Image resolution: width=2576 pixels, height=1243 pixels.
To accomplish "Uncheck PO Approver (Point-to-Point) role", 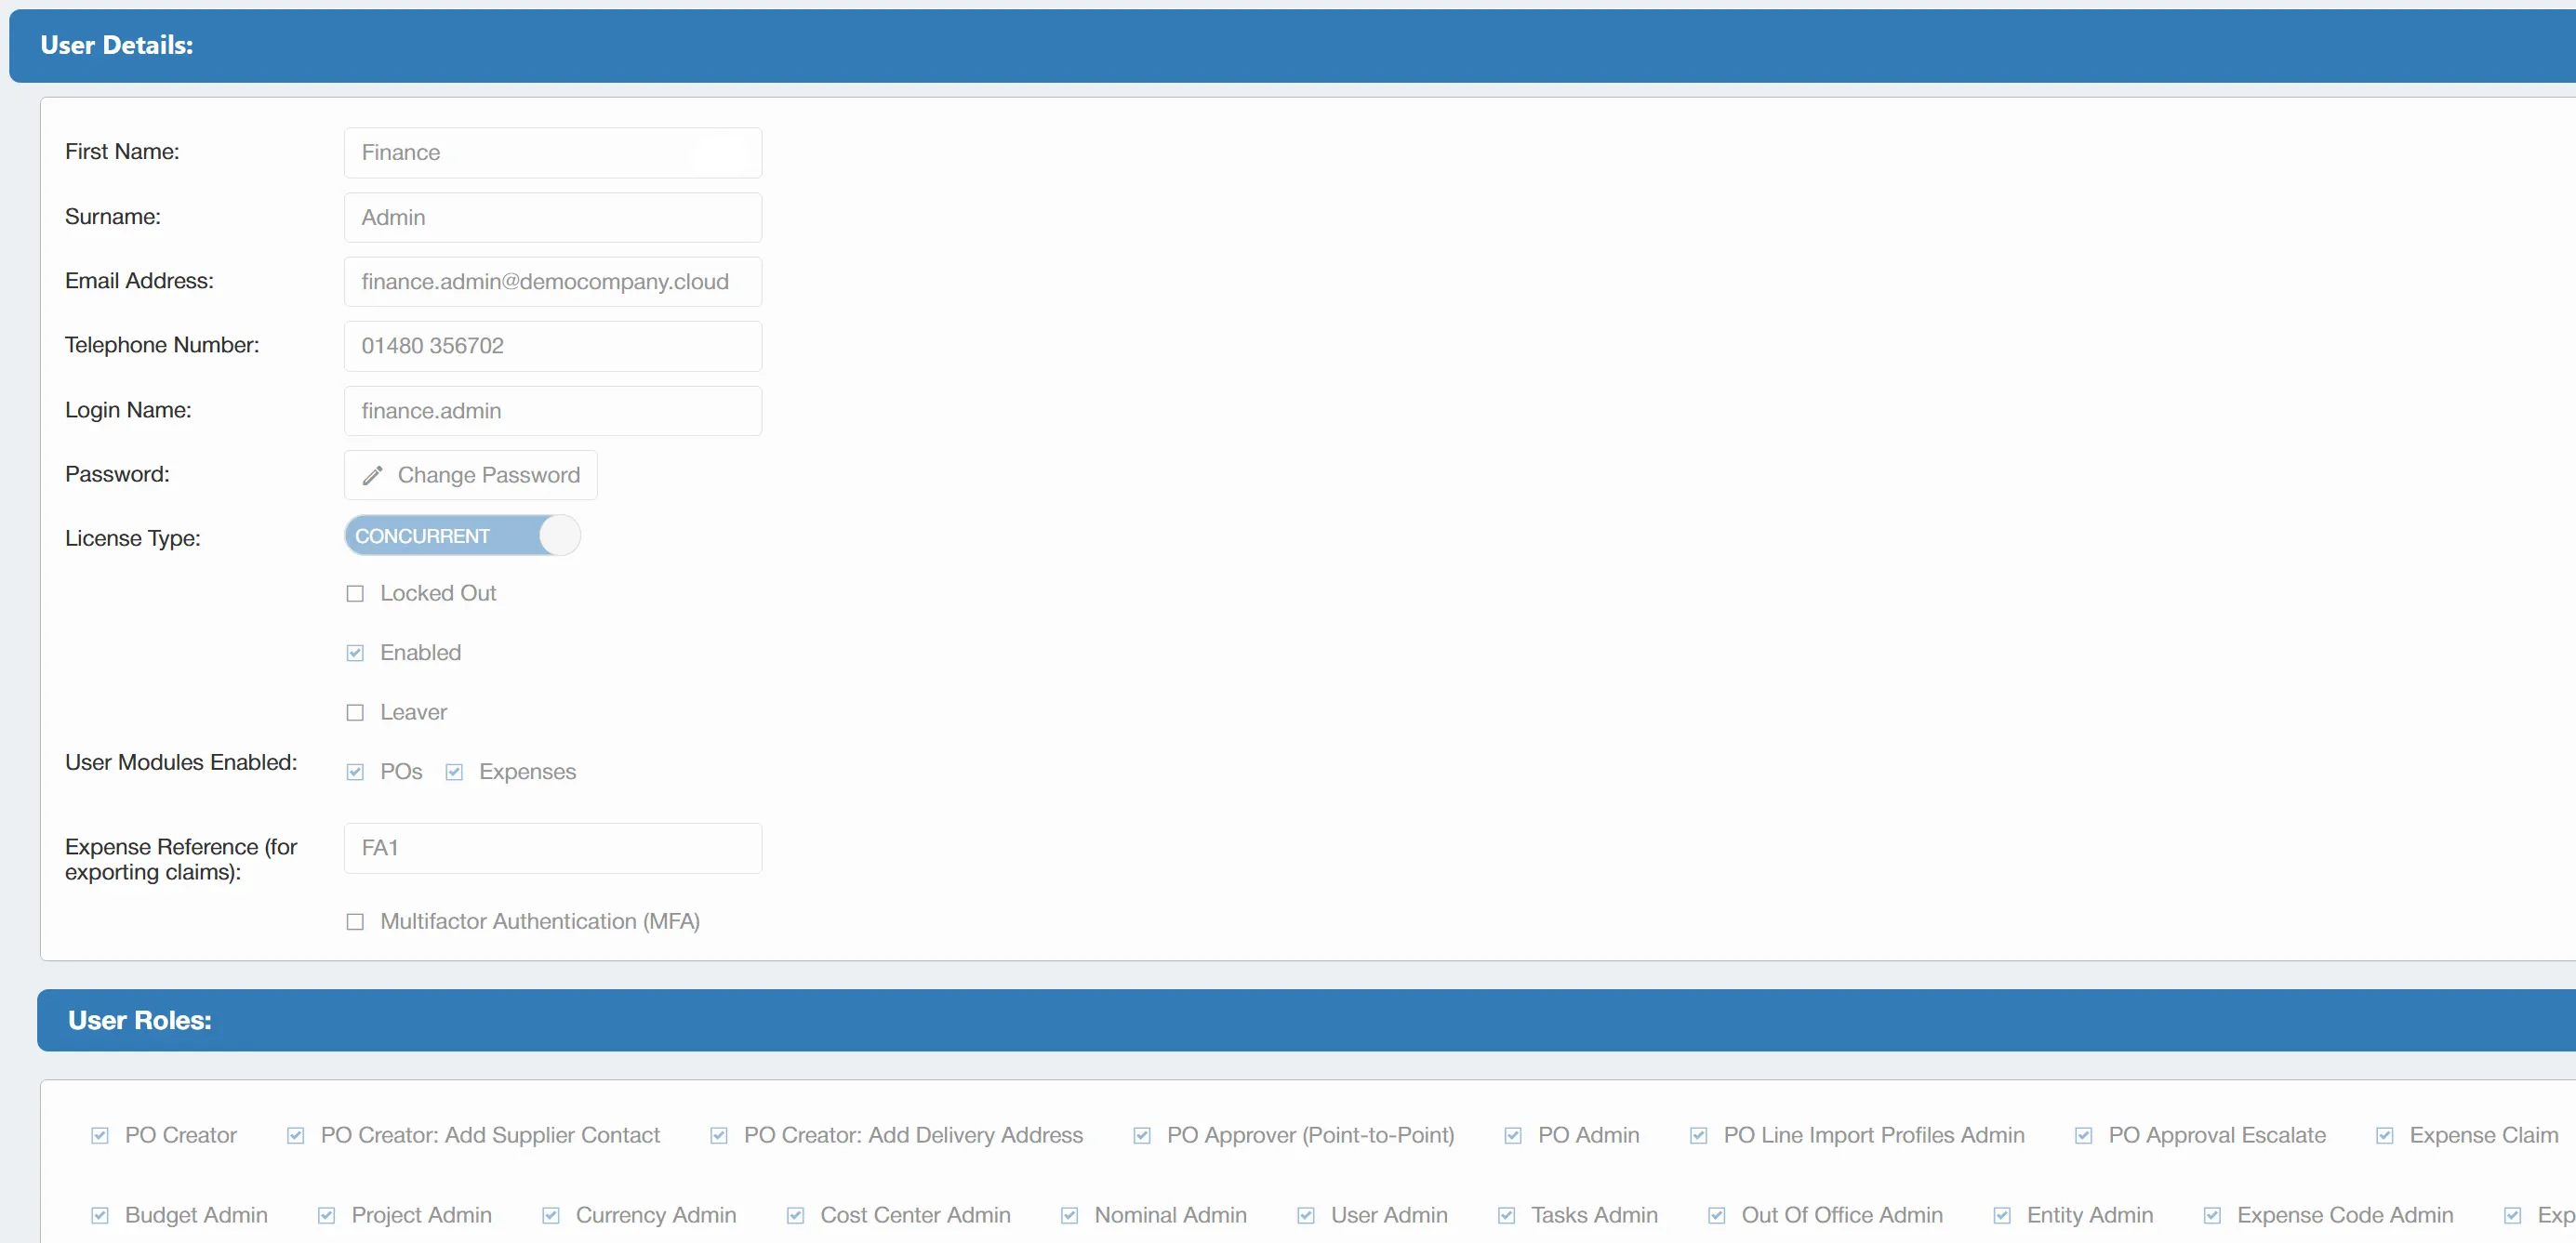I will pyautogui.click(x=1142, y=1135).
